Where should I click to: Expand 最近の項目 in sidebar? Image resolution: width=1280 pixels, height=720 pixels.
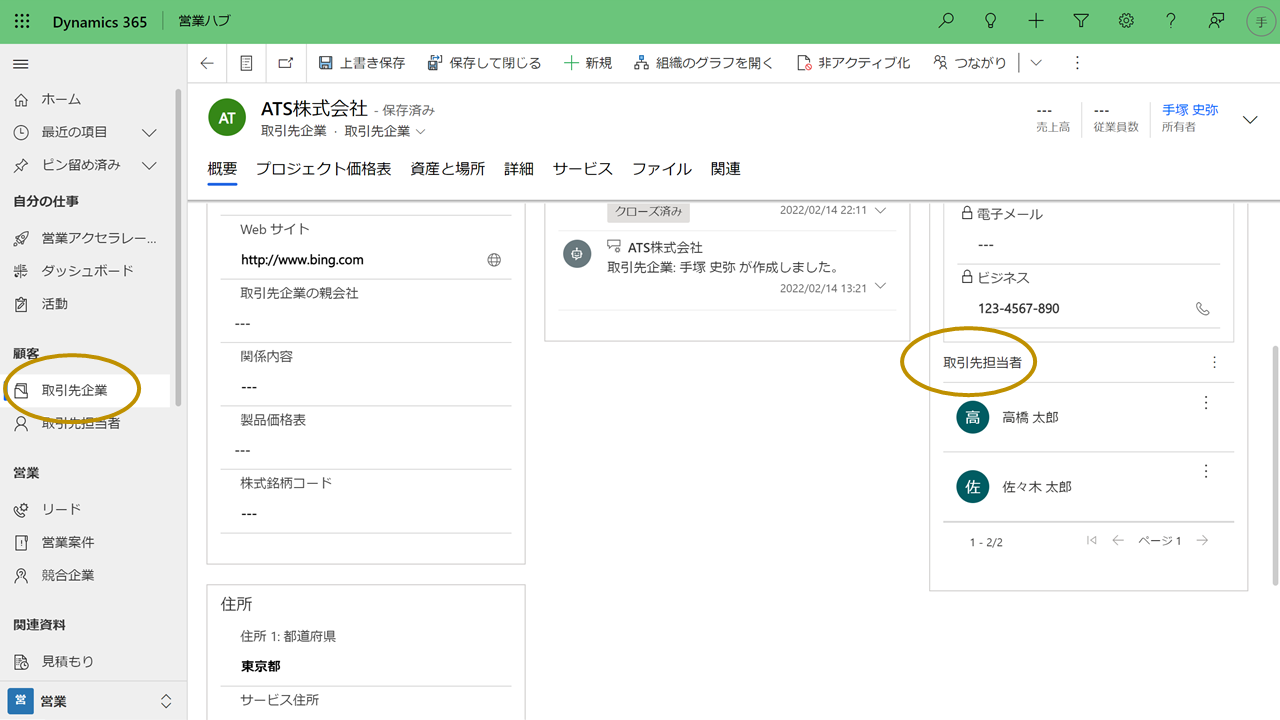[x=150, y=132]
